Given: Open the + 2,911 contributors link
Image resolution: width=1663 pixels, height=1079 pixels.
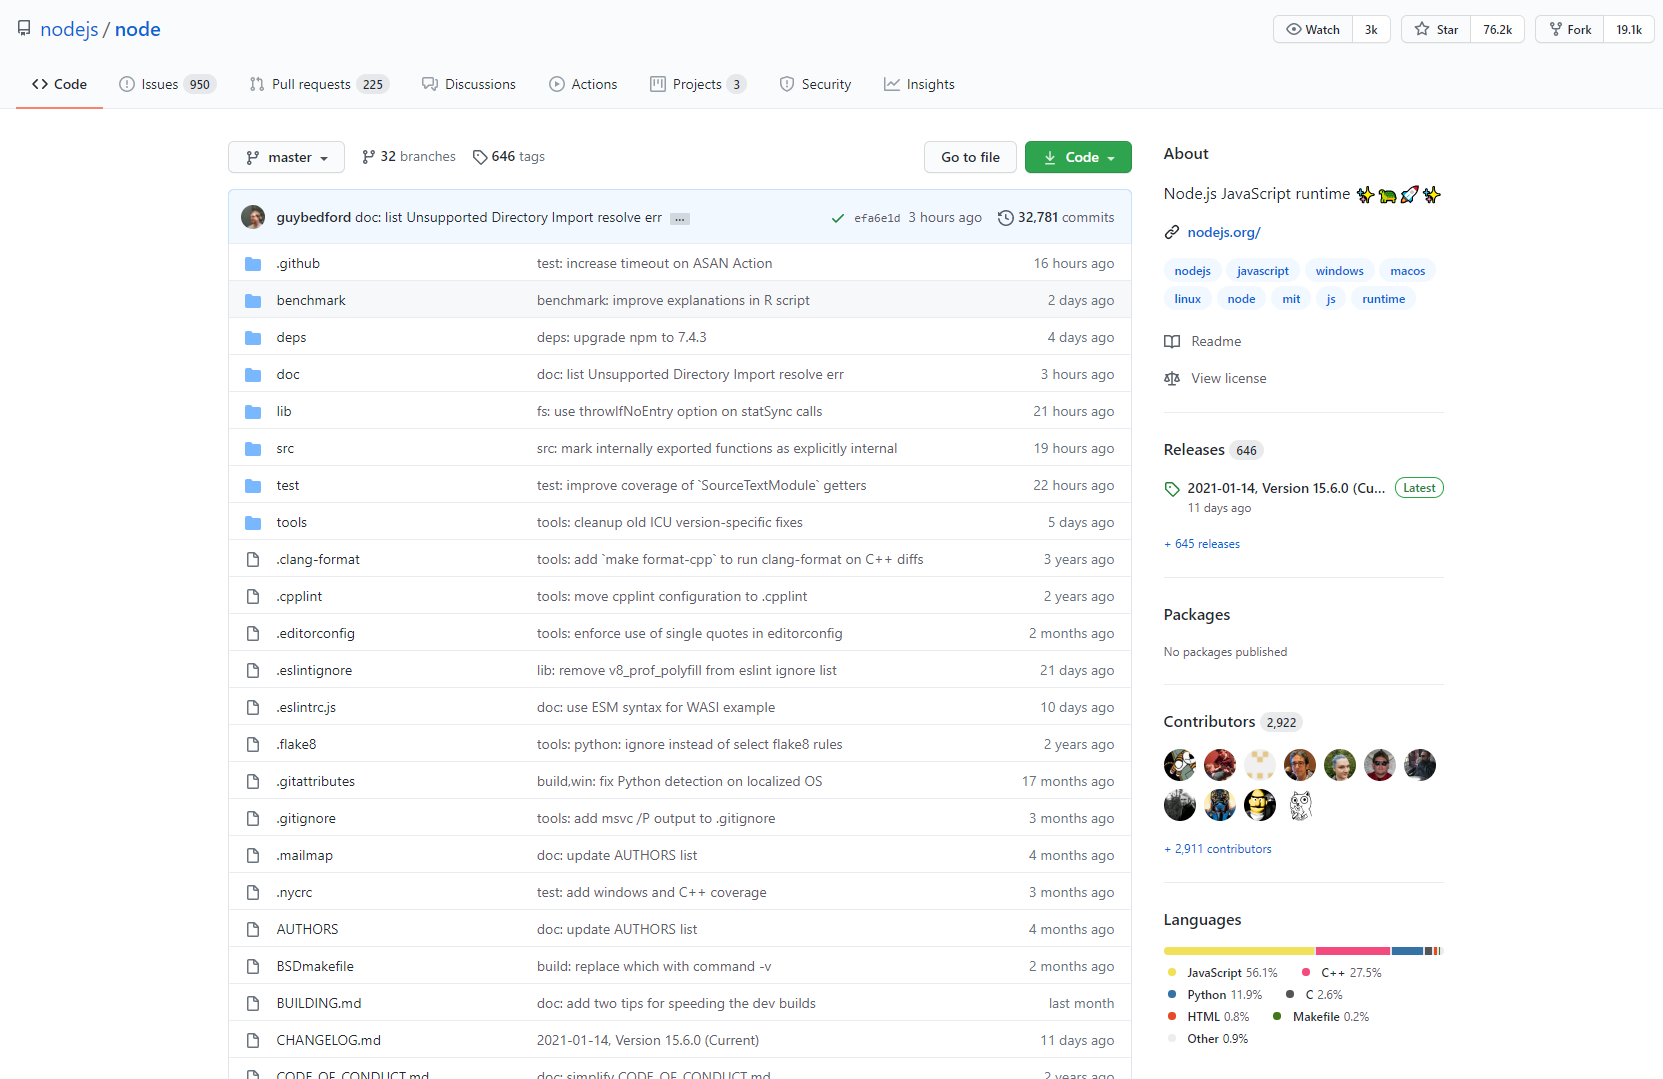Looking at the screenshot, I should (x=1218, y=849).
